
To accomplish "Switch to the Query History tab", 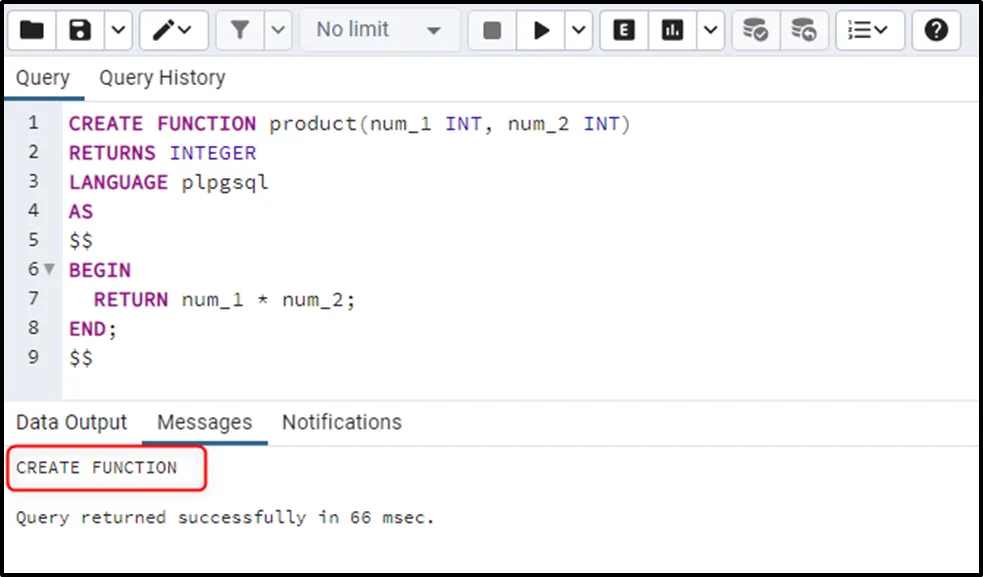I will click(x=162, y=78).
